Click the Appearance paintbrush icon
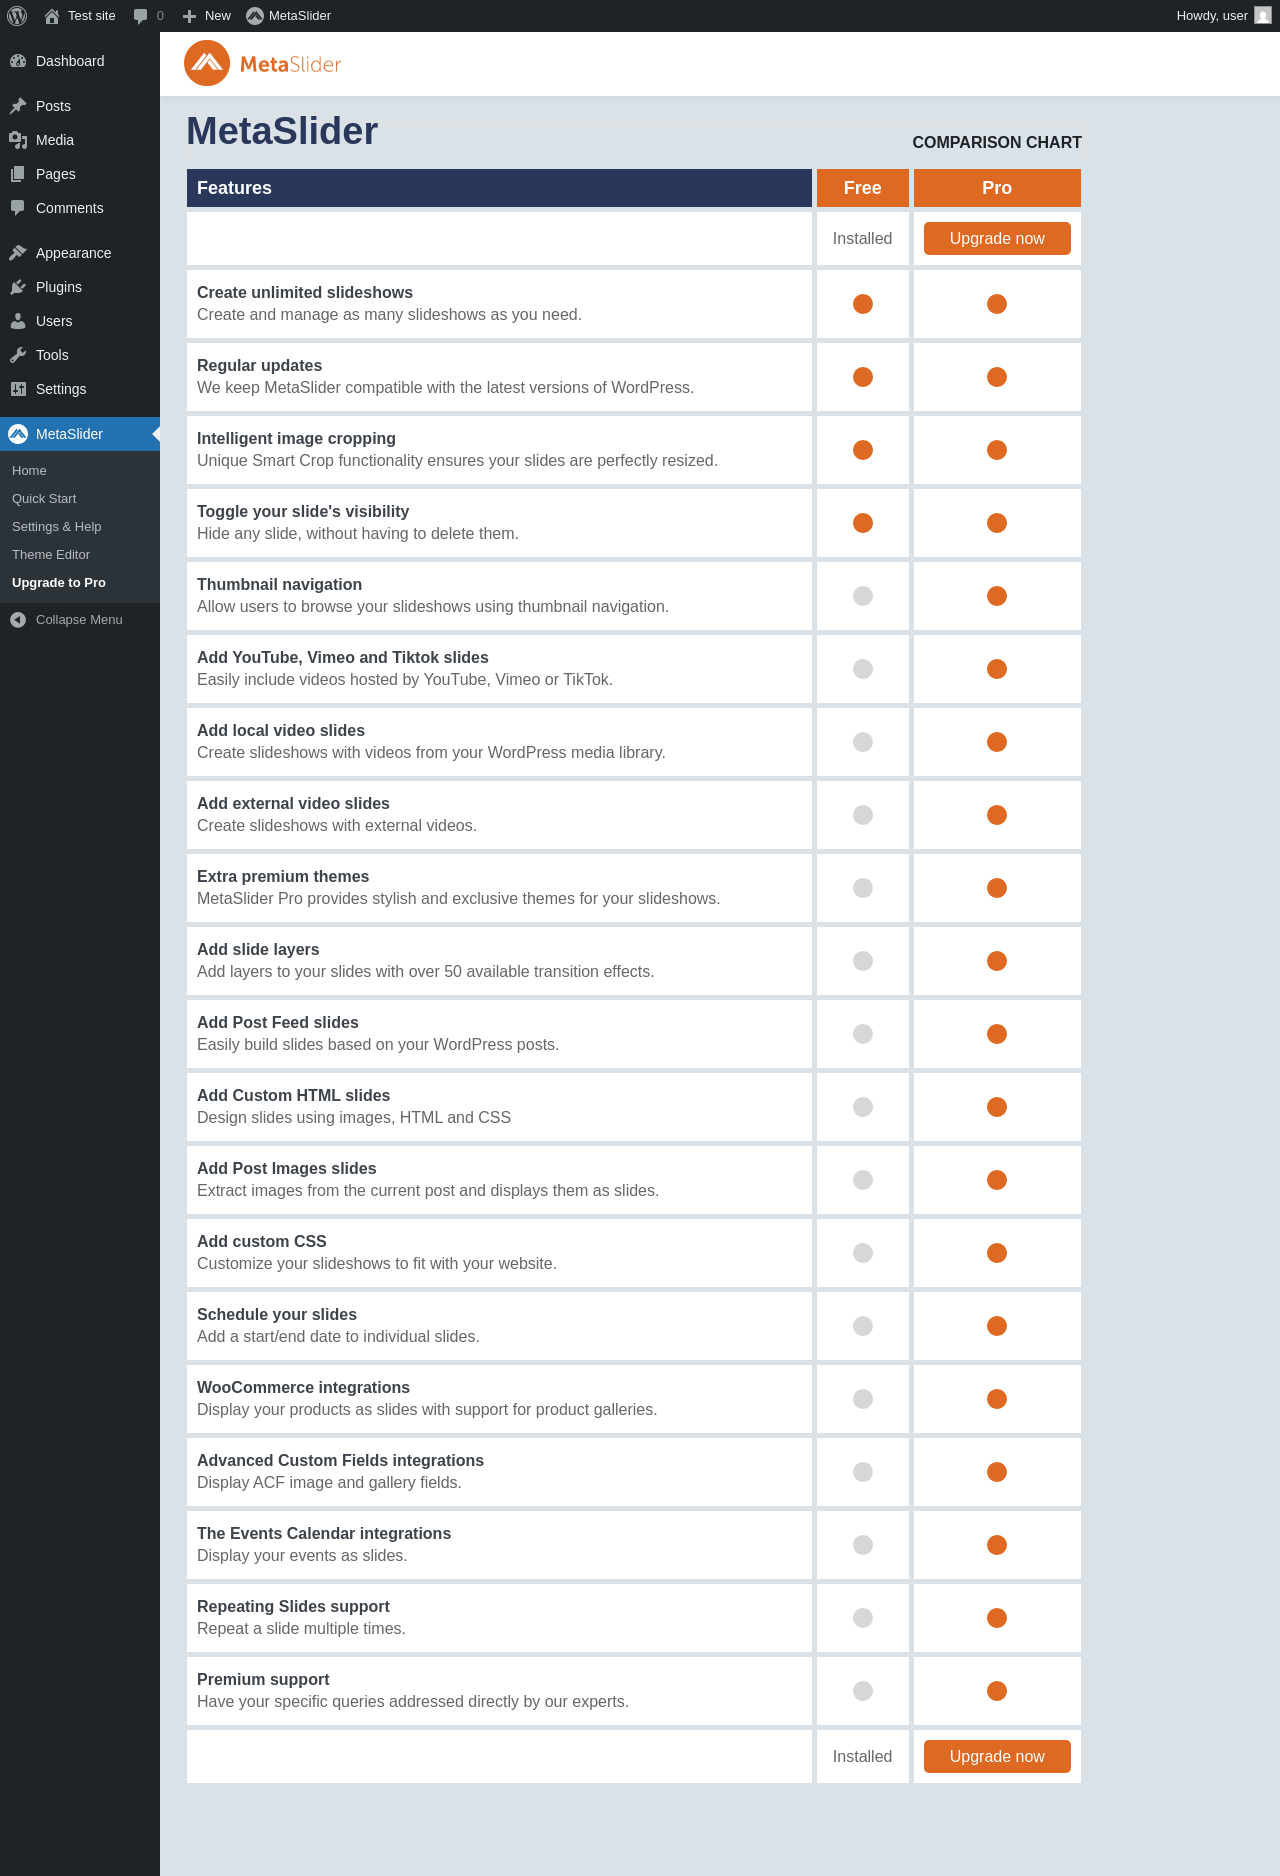Screen dimensions: 1280x1876 click(x=18, y=253)
